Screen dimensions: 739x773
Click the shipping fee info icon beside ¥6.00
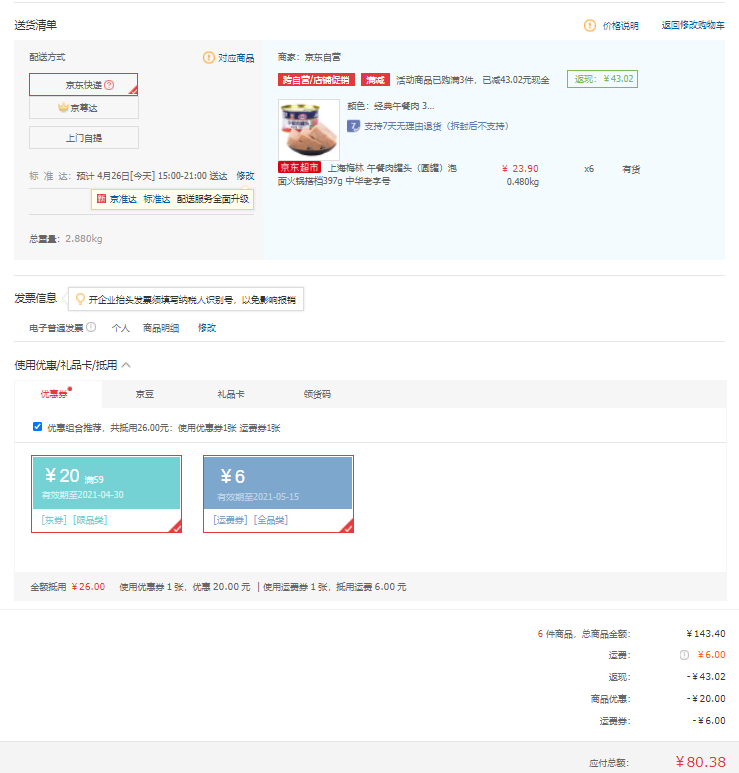pyautogui.click(x=684, y=655)
